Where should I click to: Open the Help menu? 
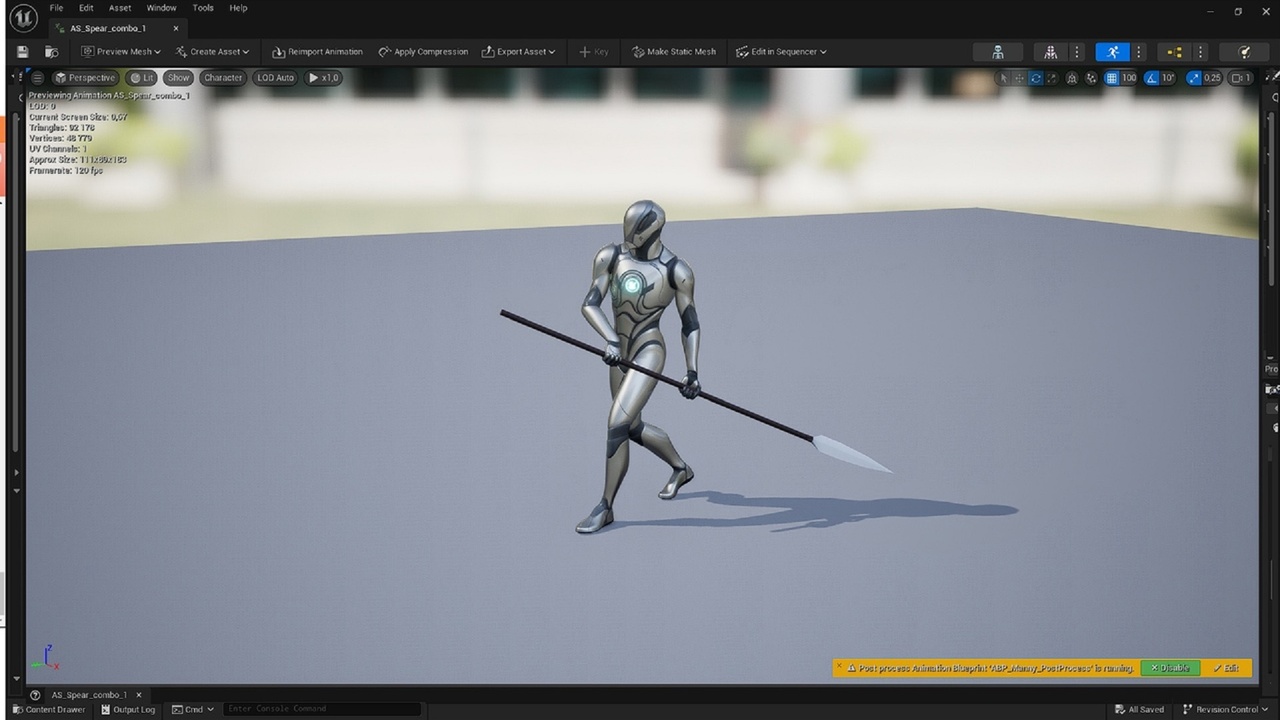click(238, 8)
